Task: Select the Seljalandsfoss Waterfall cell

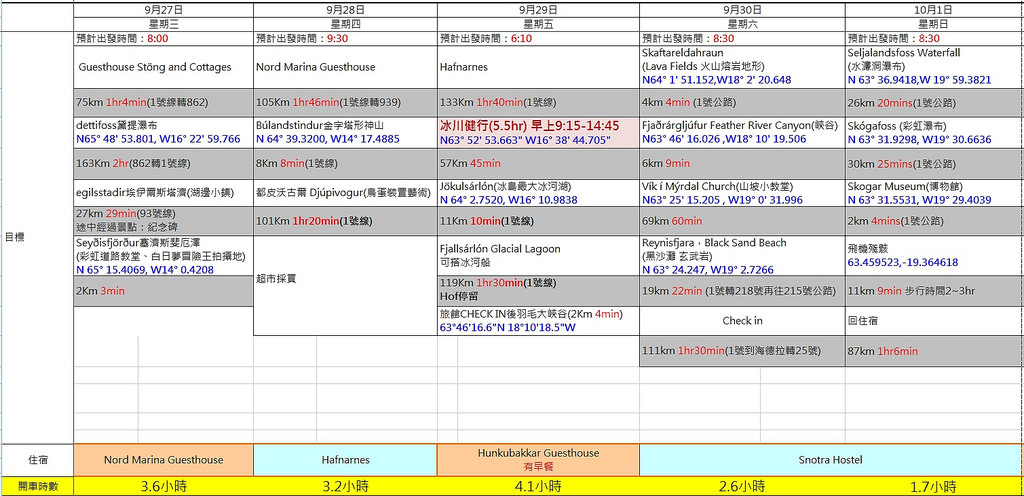Action: click(935, 67)
